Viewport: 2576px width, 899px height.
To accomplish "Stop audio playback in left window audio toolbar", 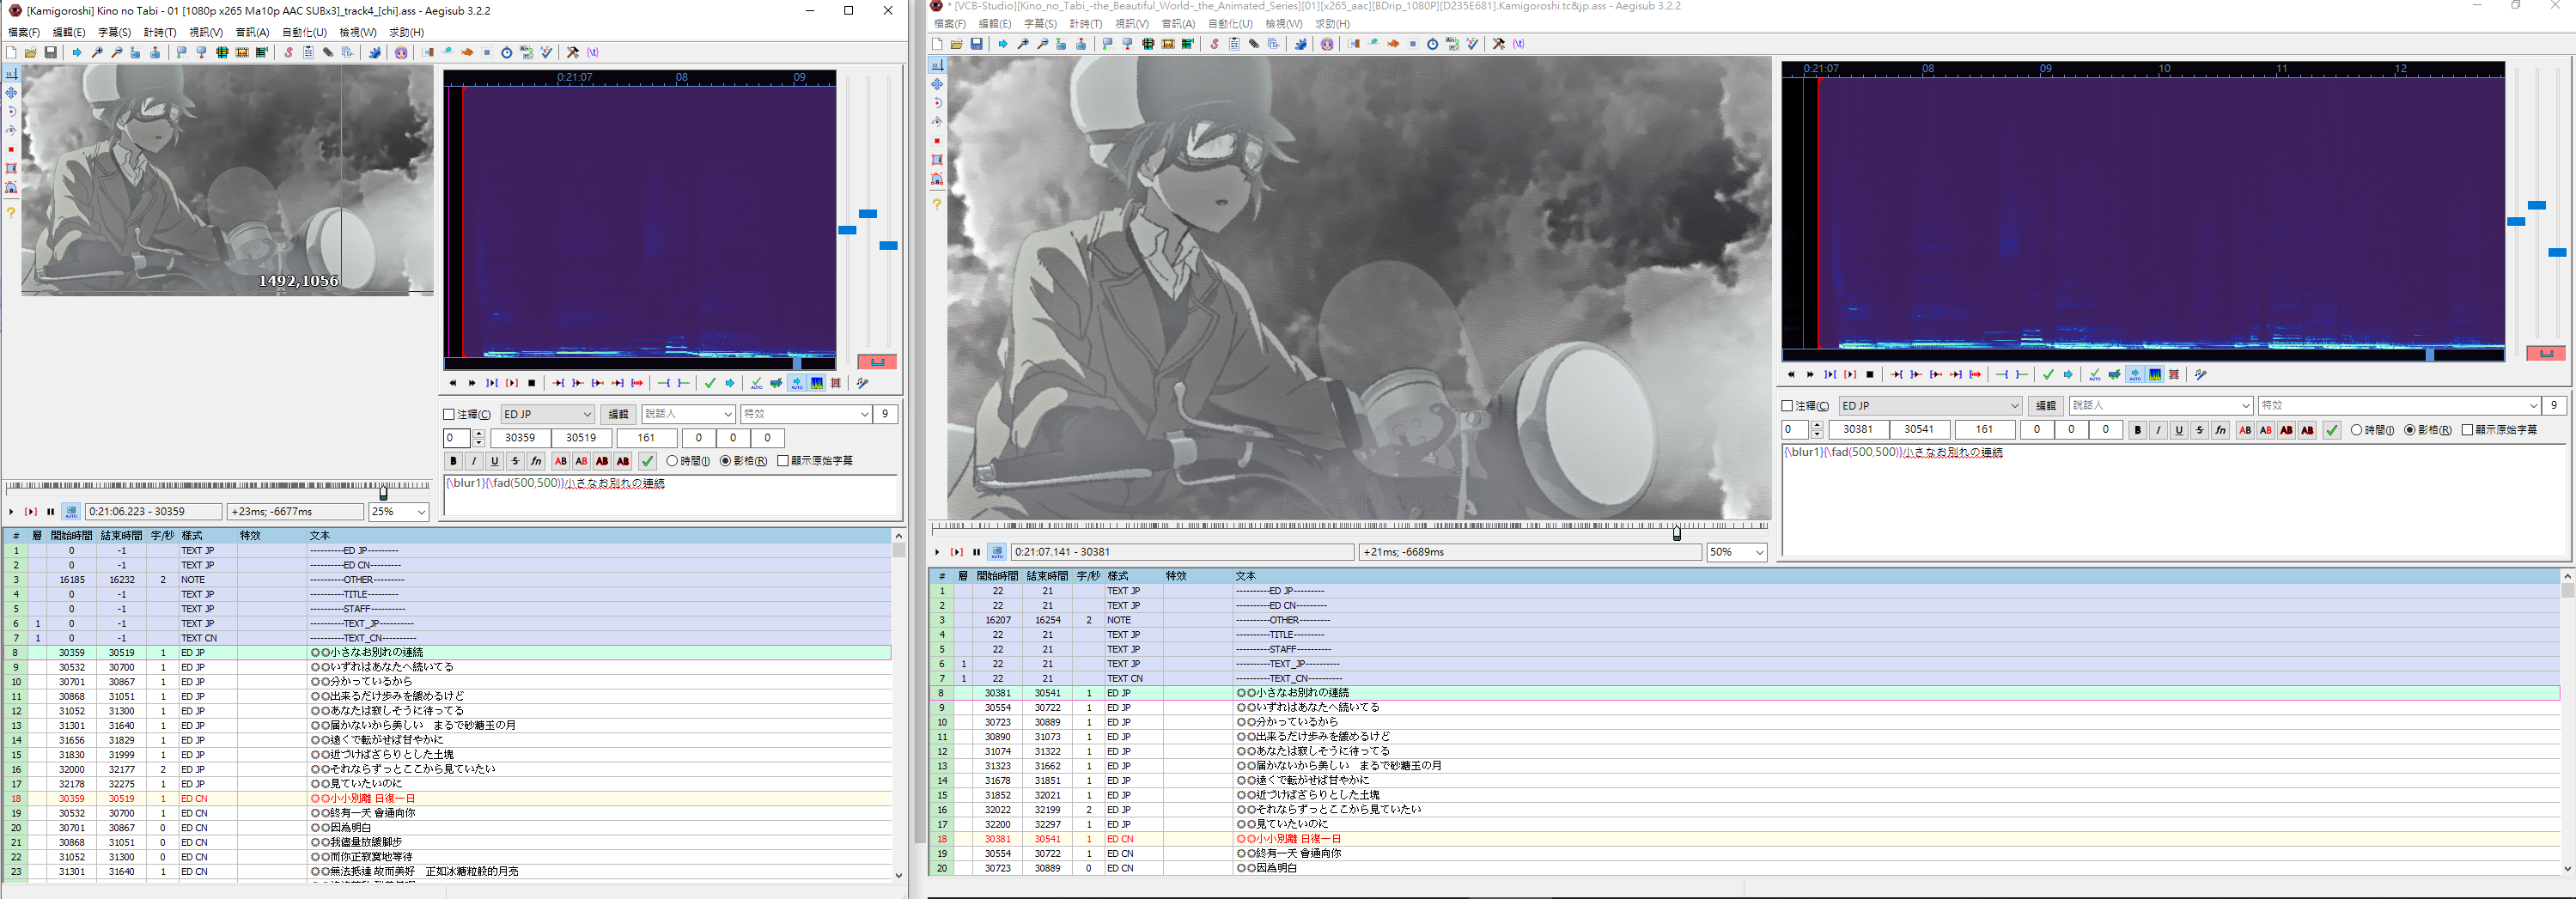I will click(x=532, y=383).
